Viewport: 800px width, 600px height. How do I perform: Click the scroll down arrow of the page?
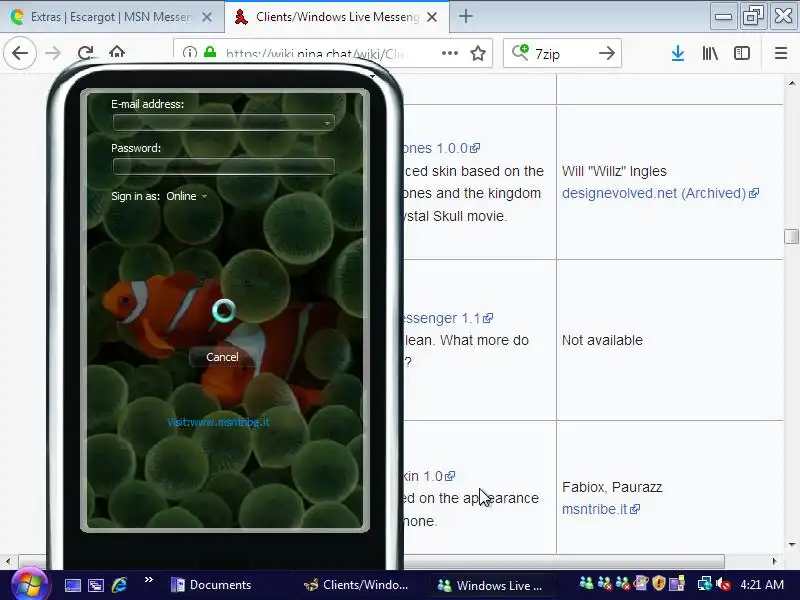(791, 544)
